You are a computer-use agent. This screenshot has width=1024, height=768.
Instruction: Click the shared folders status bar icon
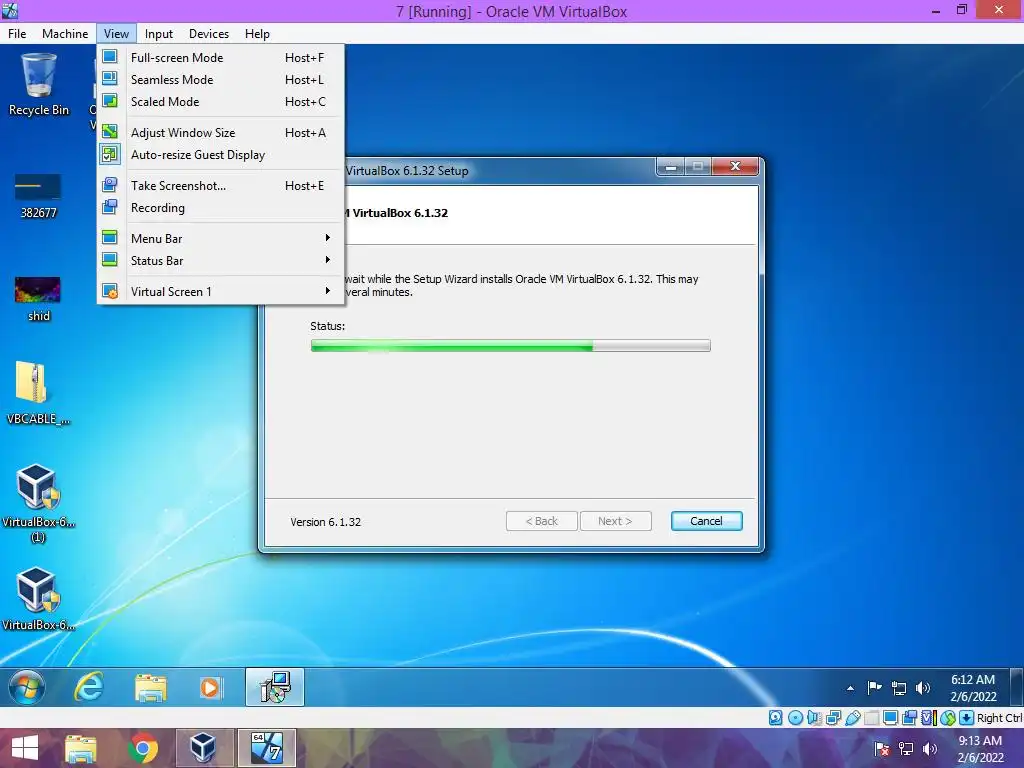871,718
